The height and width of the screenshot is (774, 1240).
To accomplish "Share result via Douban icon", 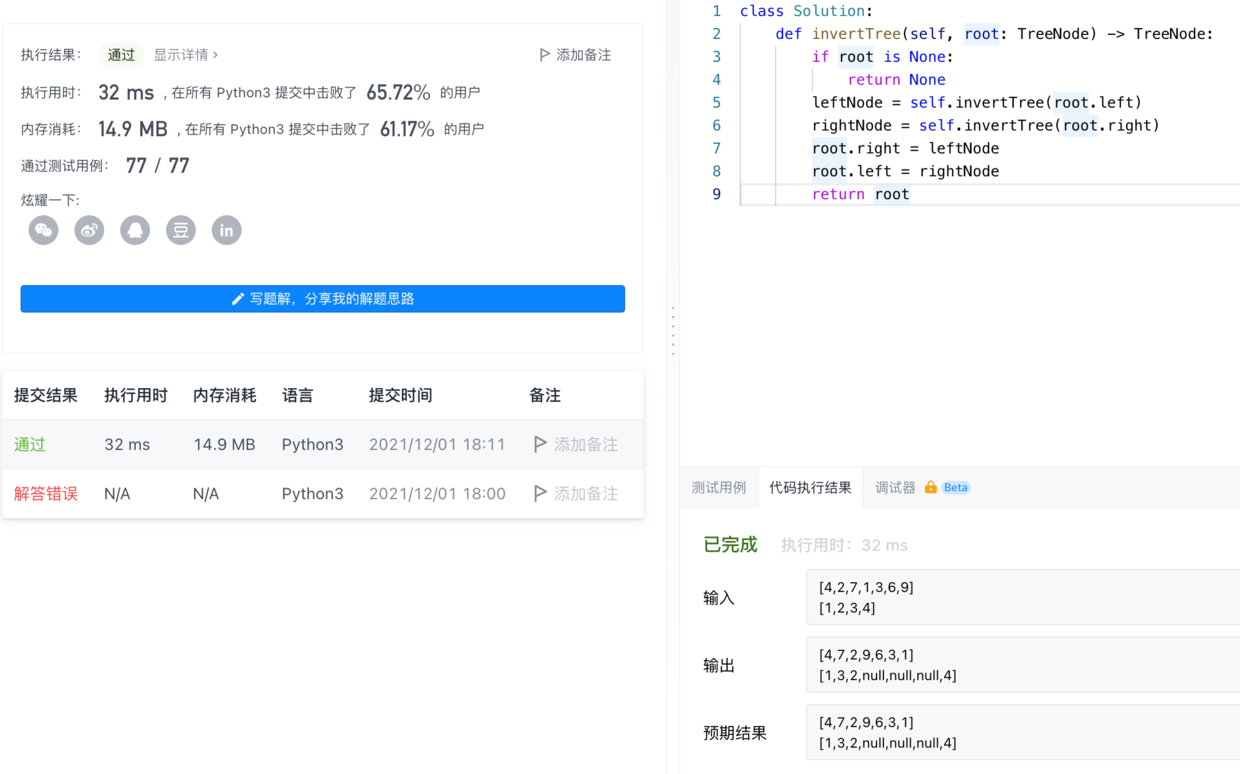I will pyautogui.click(x=181, y=230).
